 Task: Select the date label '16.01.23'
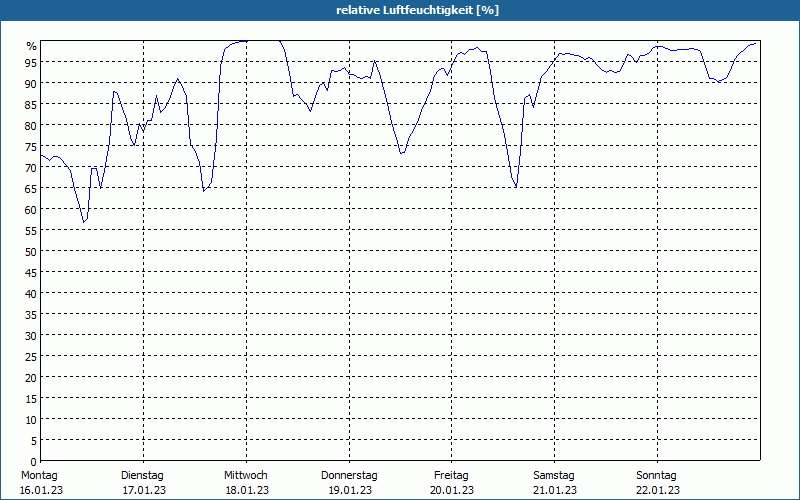click(41, 490)
